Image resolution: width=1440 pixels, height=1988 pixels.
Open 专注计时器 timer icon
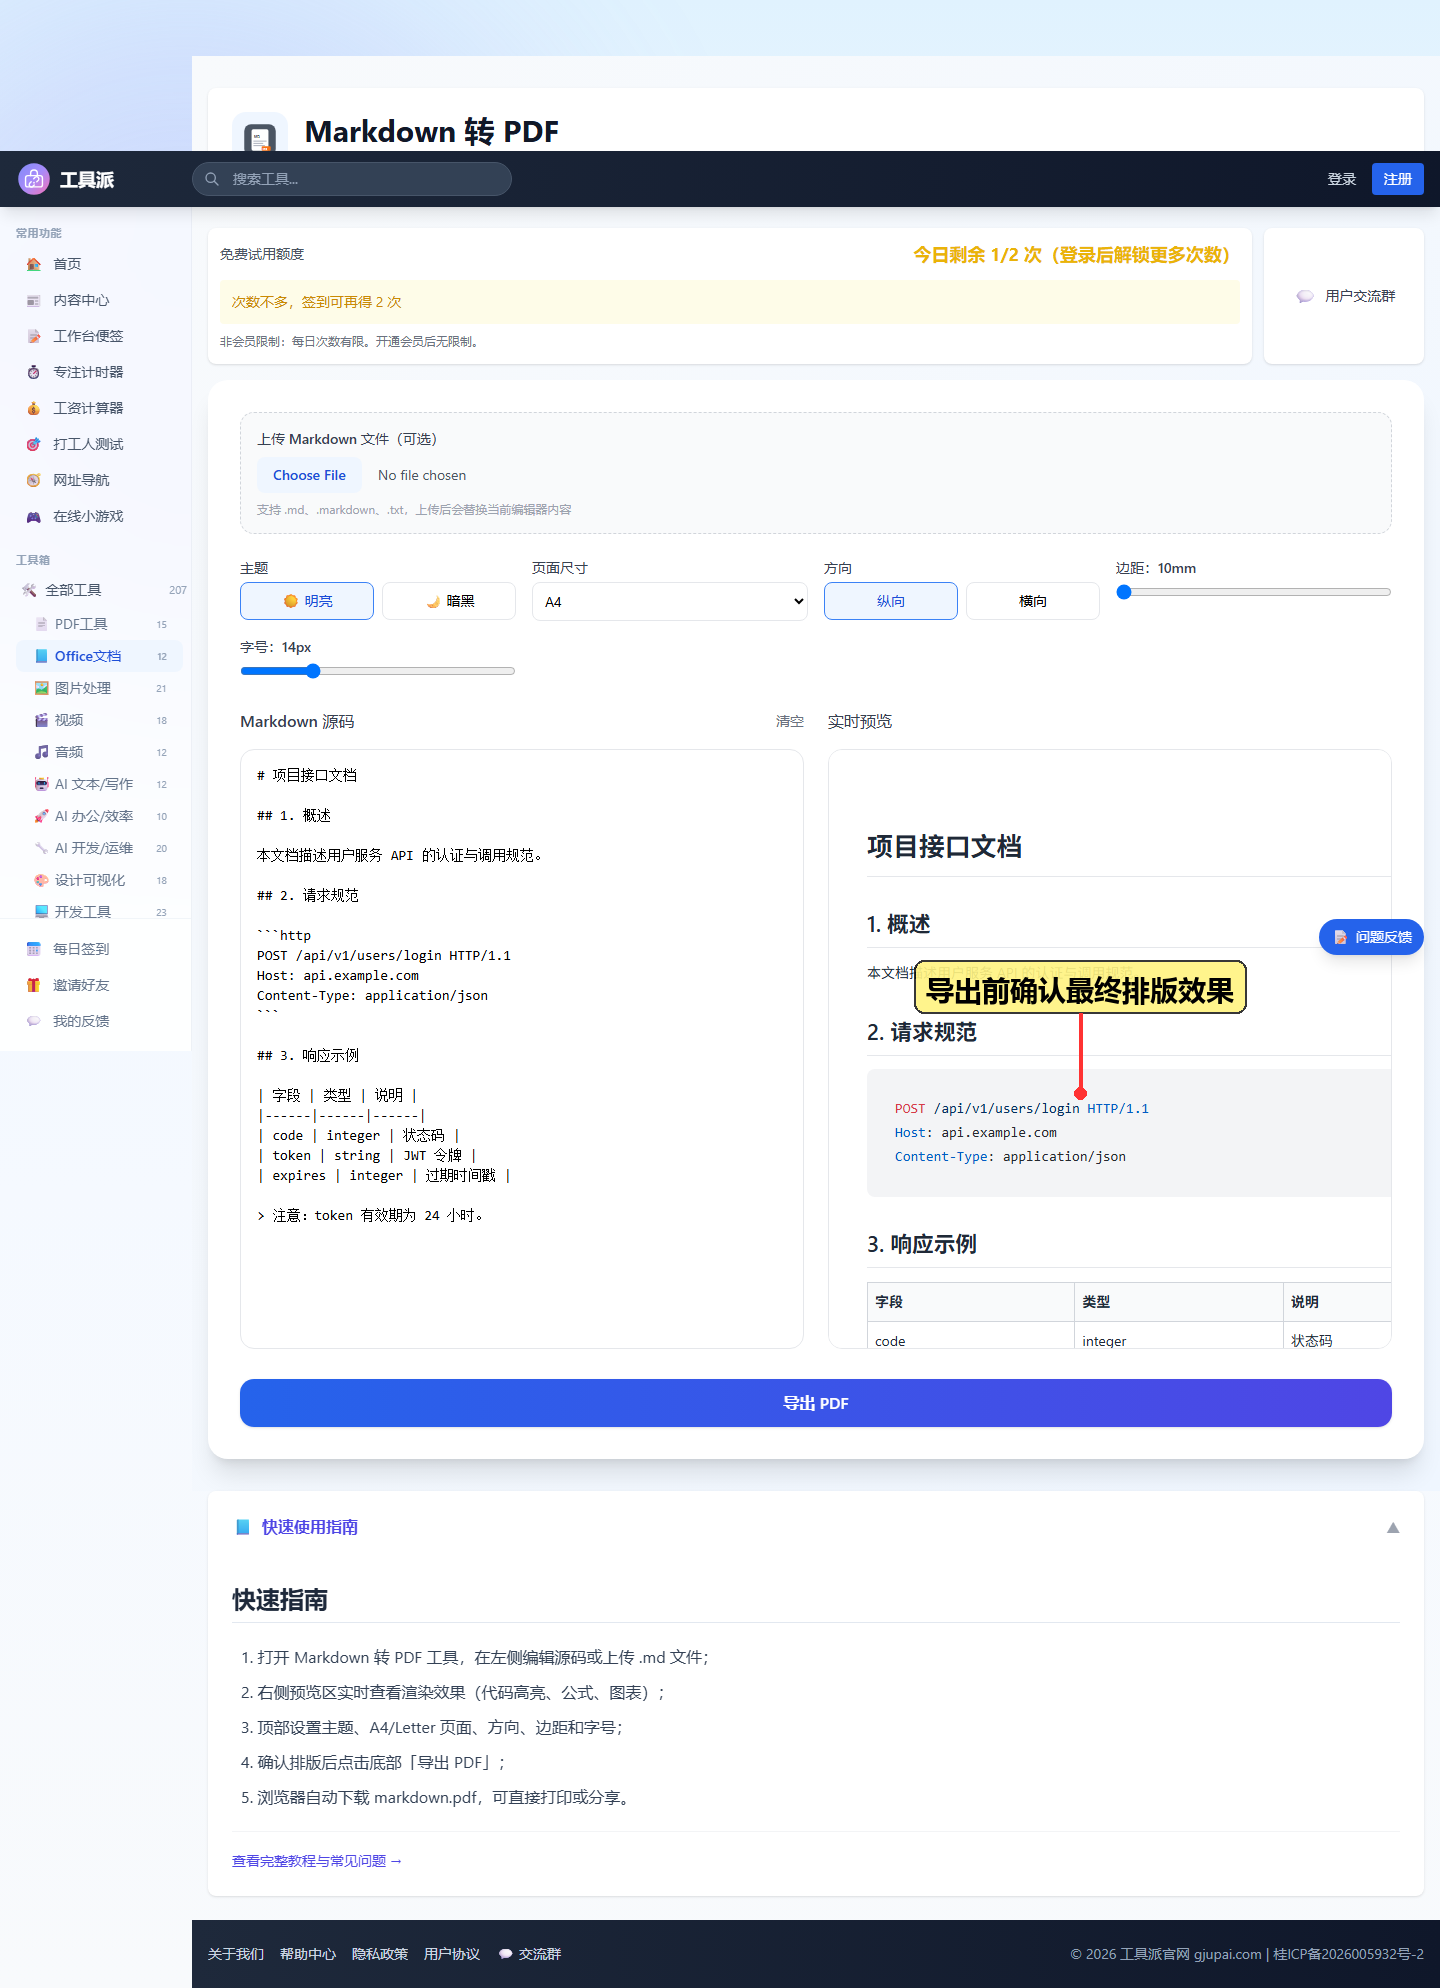34,372
